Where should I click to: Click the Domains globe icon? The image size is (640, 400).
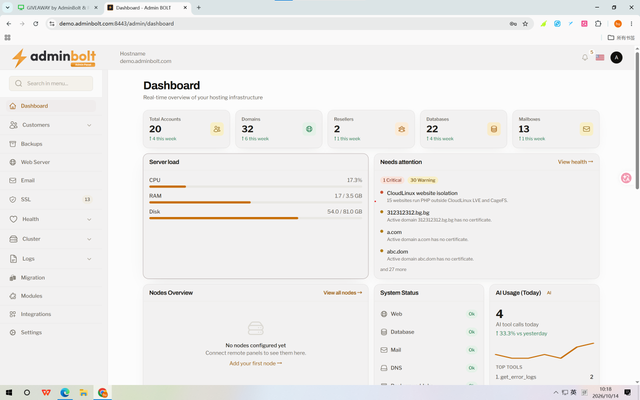pyautogui.click(x=309, y=129)
